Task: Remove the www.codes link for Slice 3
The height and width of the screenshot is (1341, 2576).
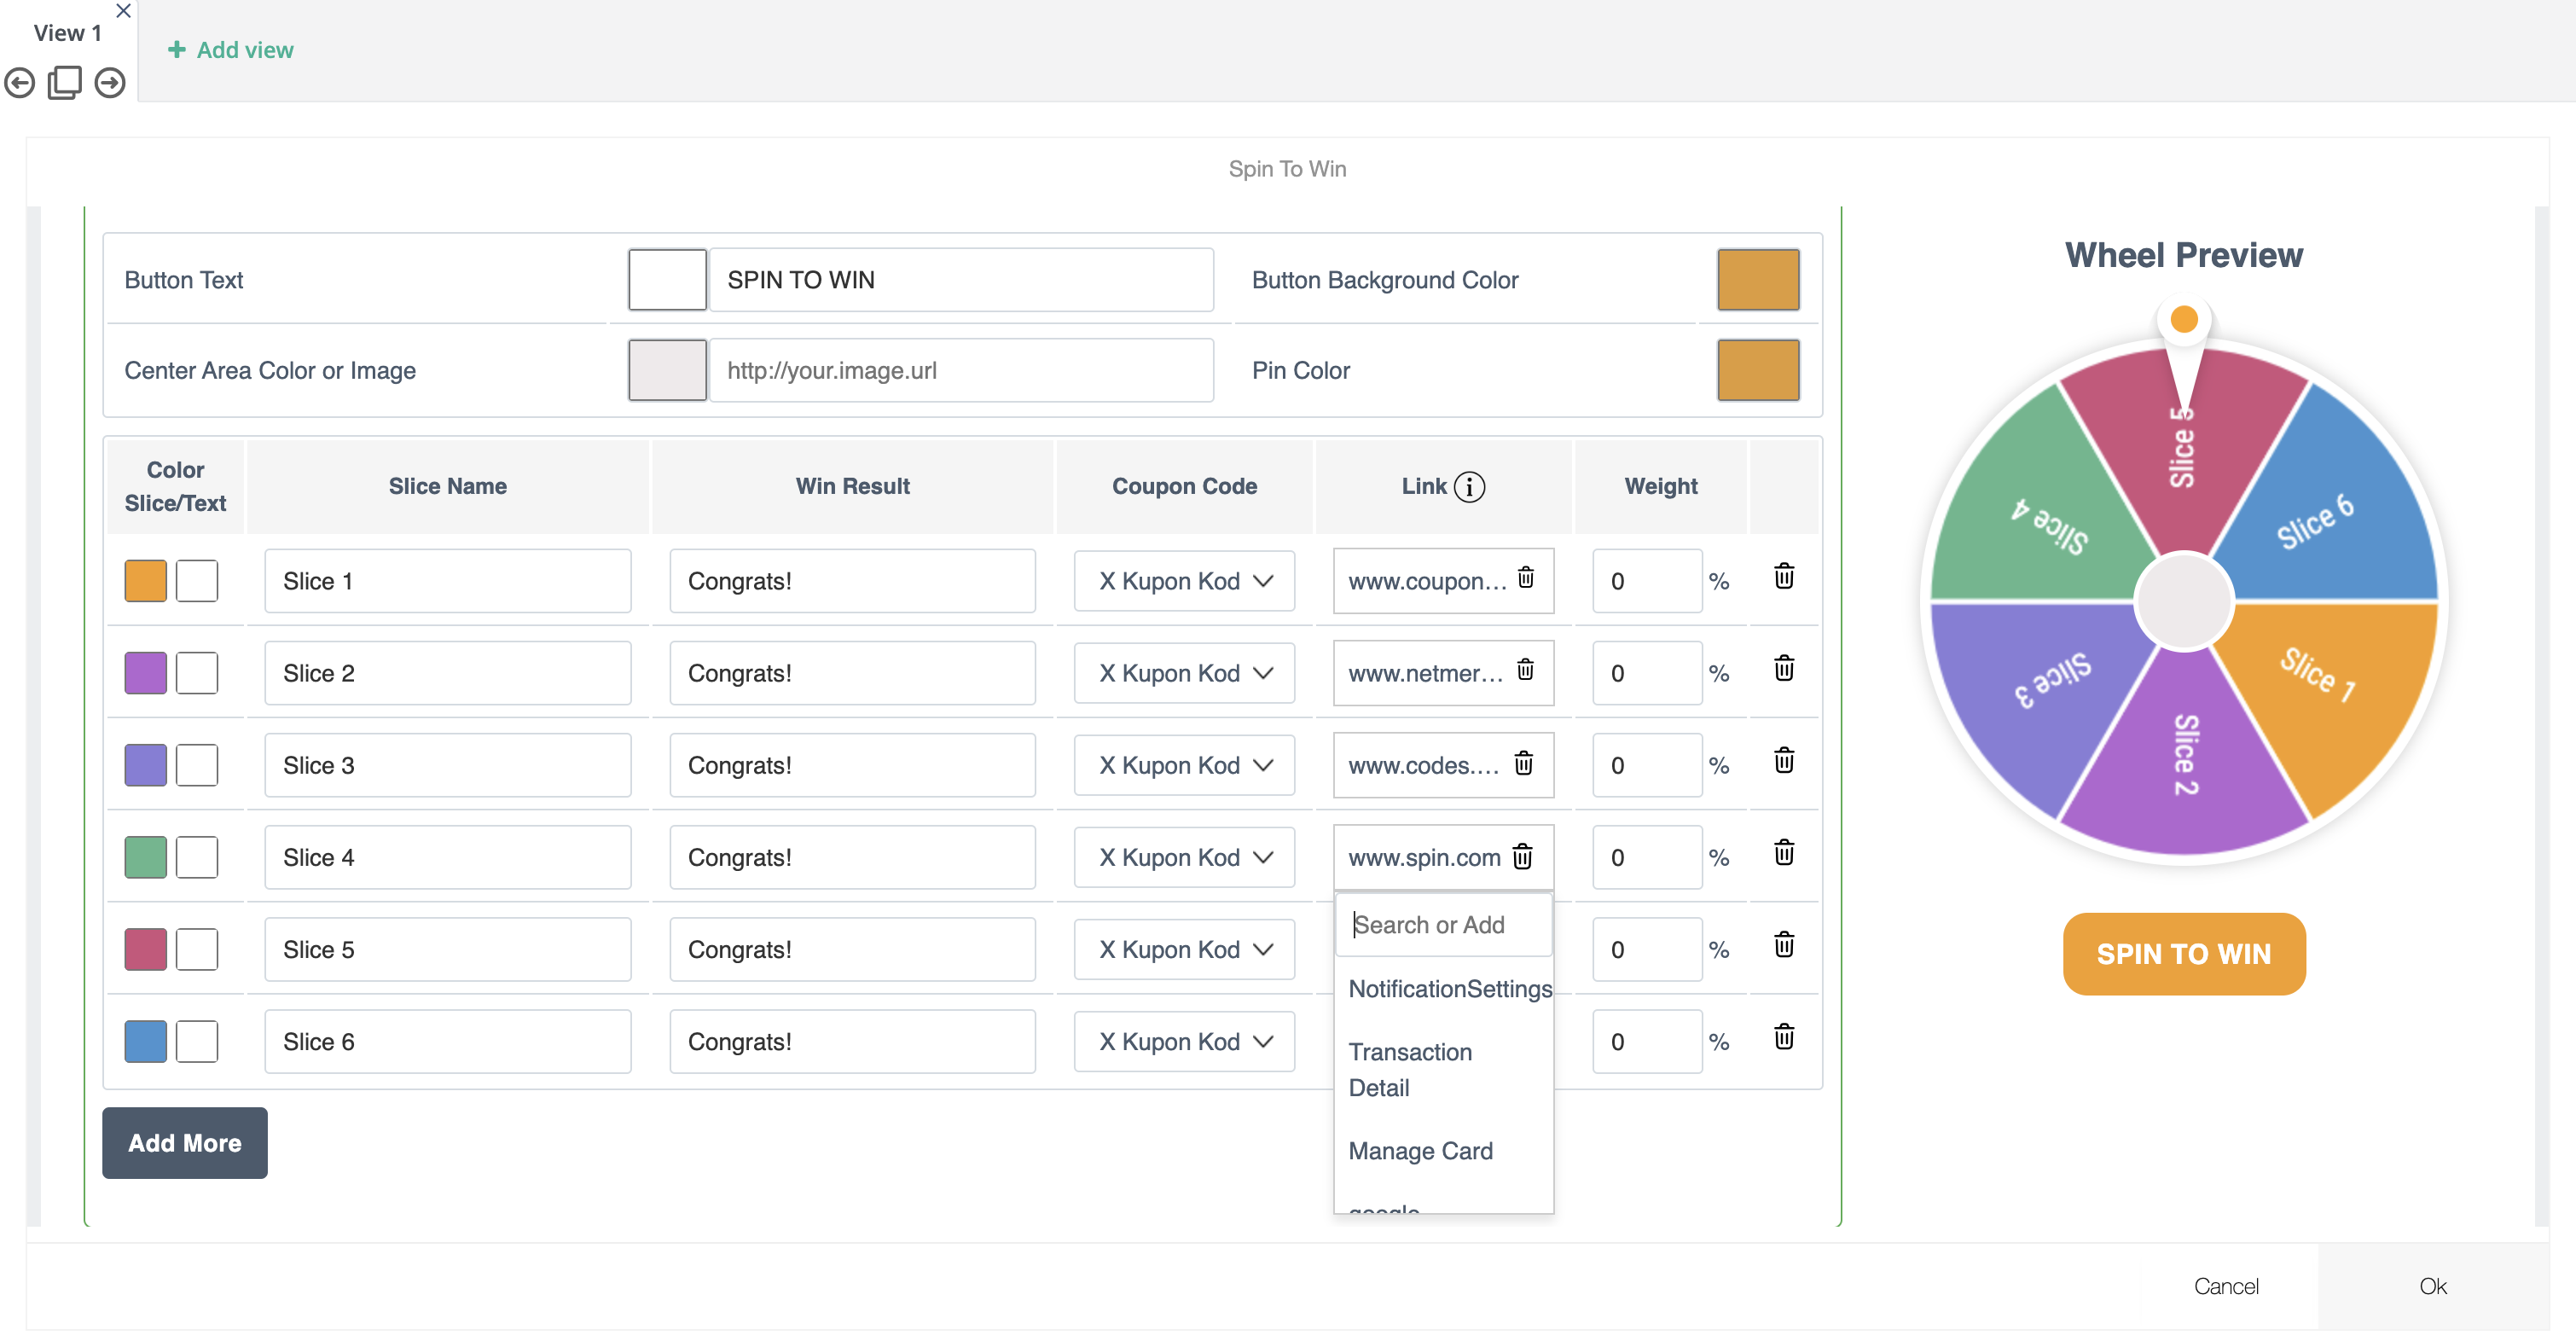Action: click(x=1524, y=763)
